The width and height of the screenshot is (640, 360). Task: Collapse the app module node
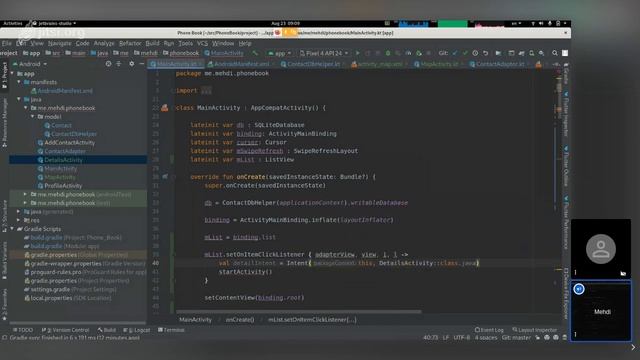coord(12,74)
